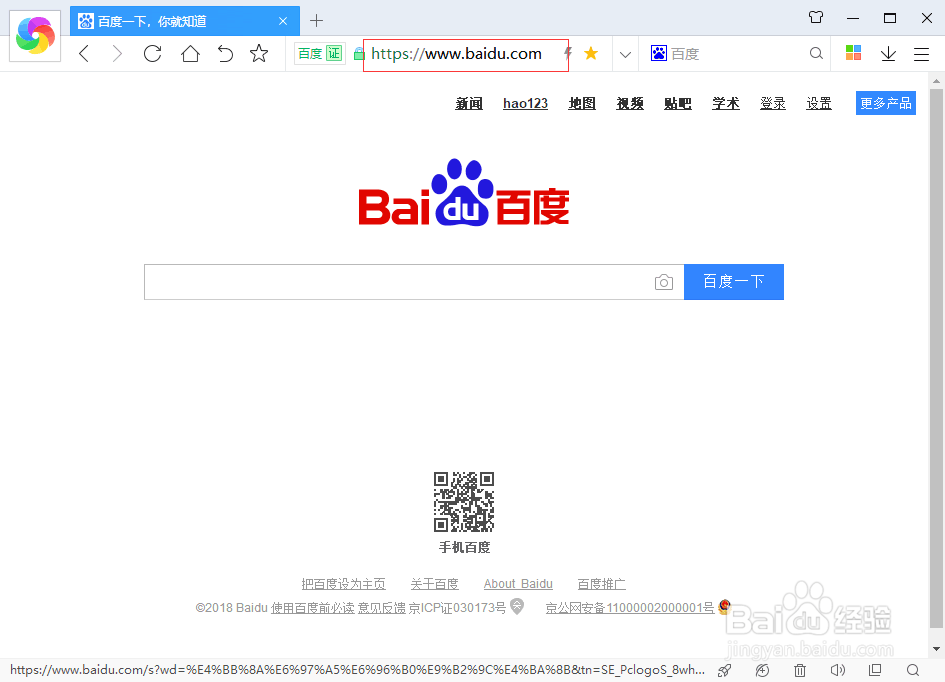The height and width of the screenshot is (682, 945).
Task: Open the hao123 link
Action: (x=526, y=104)
